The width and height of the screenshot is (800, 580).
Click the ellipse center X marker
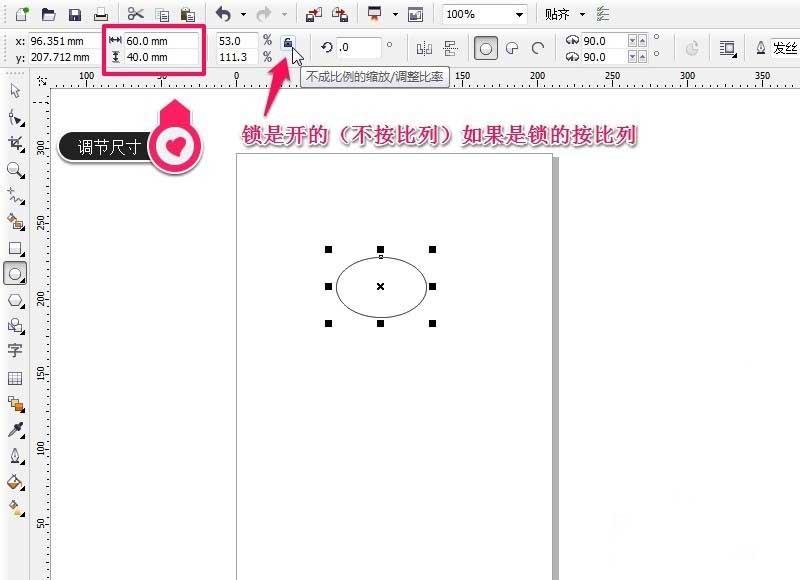(x=381, y=287)
